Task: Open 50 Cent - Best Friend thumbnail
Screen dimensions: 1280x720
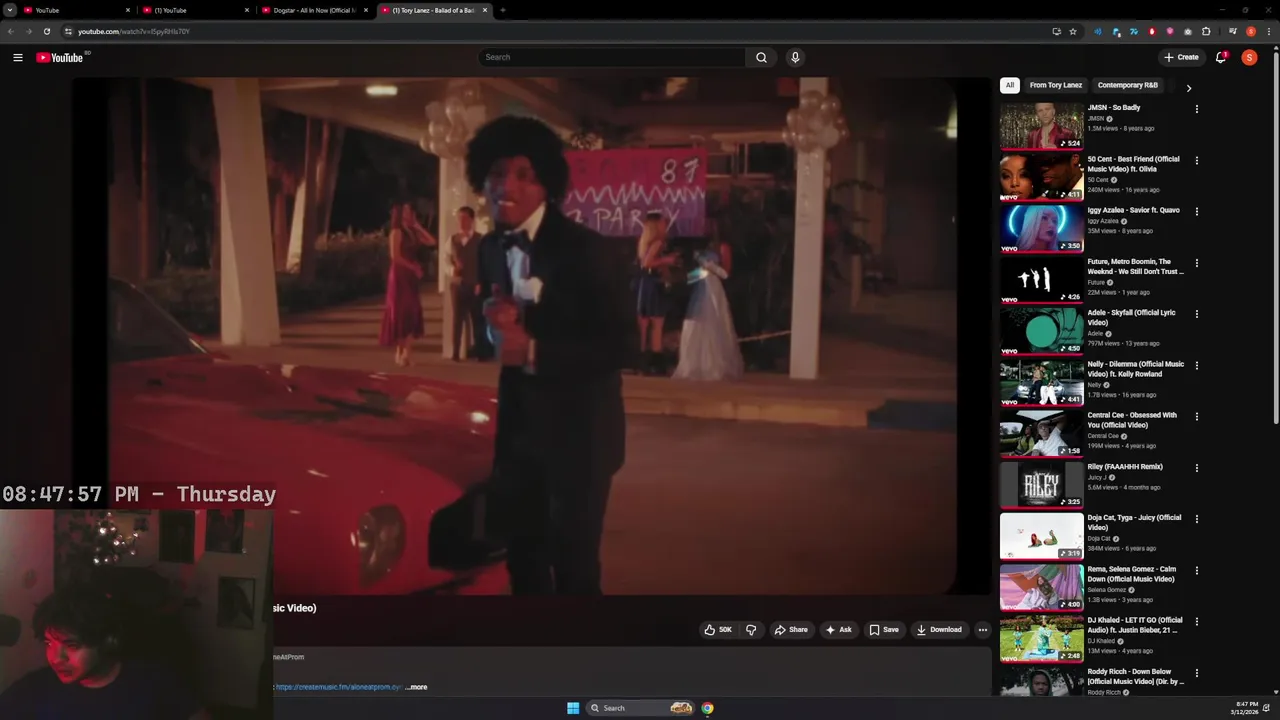Action: 1042,177
